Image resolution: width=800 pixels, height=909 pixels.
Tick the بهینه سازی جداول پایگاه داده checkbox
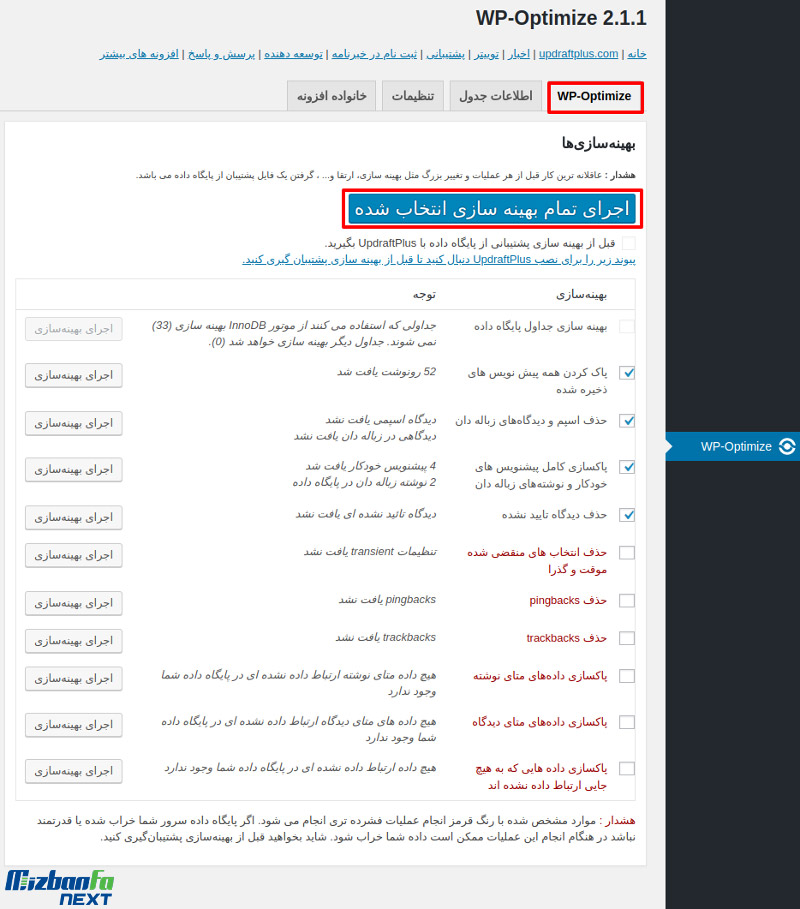coord(627,326)
